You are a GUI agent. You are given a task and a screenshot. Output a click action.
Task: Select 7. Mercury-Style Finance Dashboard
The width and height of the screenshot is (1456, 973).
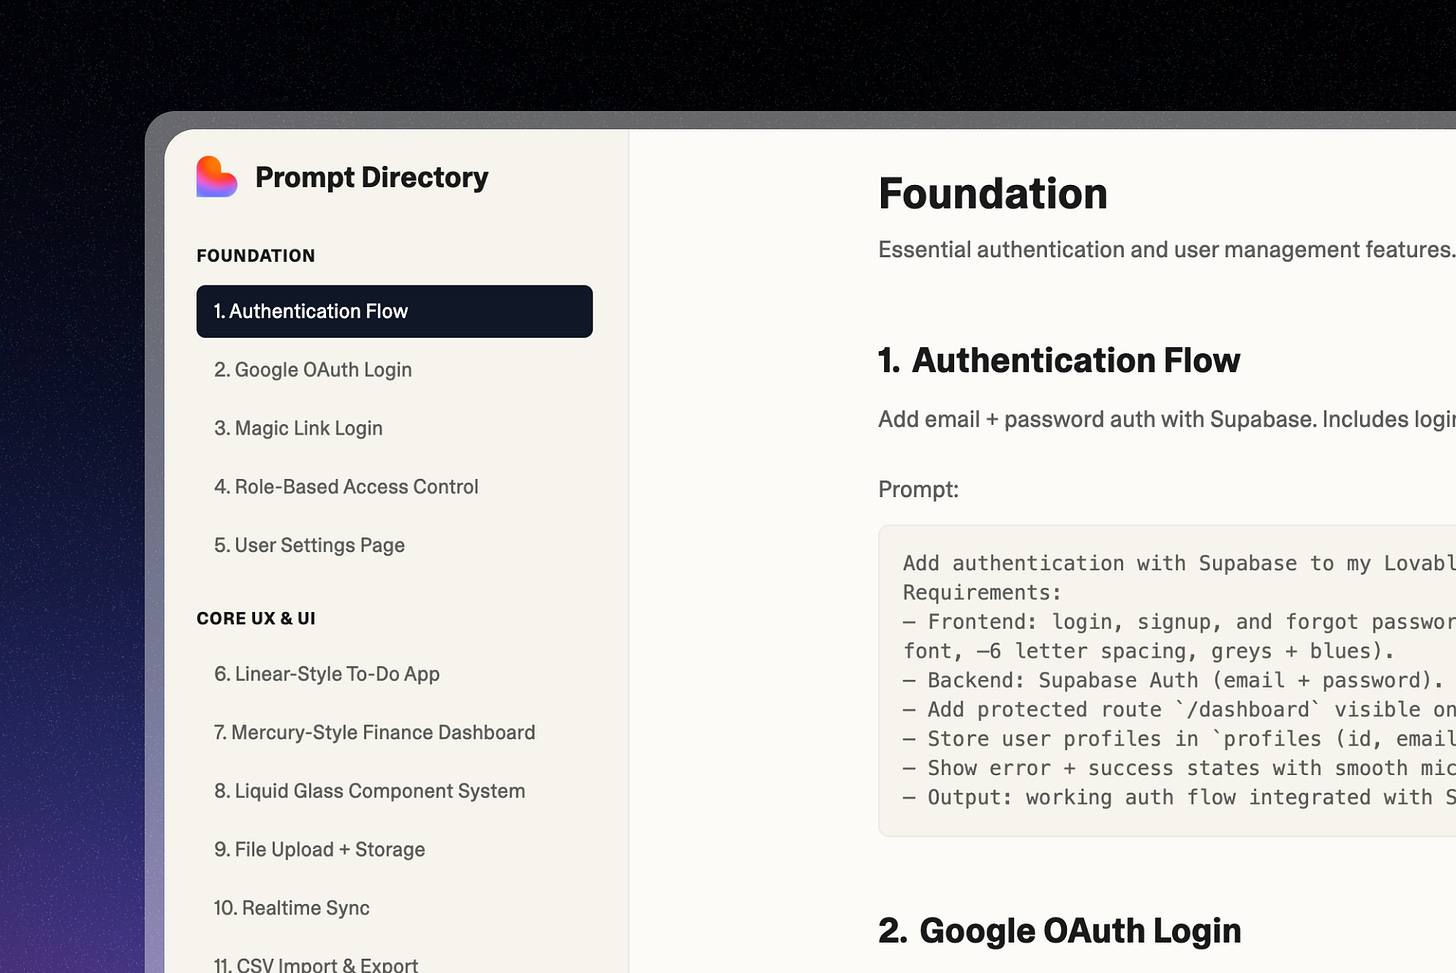pyautogui.click(x=374, y=732)
